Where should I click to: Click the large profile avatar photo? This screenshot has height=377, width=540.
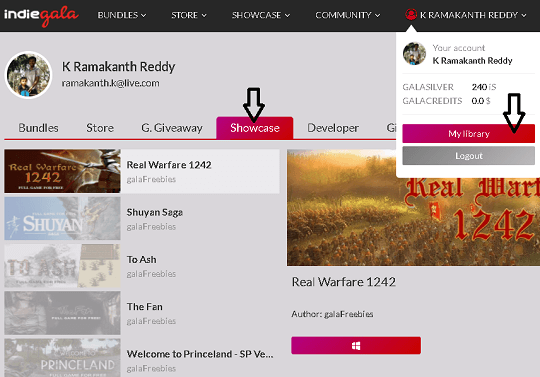[x=28, y=75]
